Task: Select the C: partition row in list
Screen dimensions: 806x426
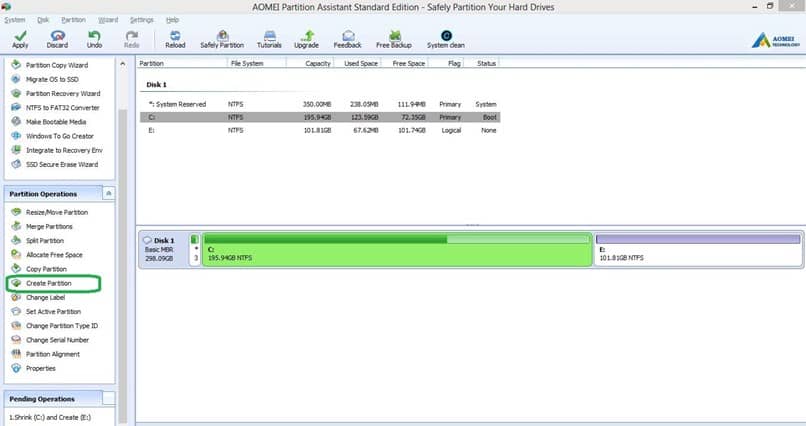Action: point(320,117)
